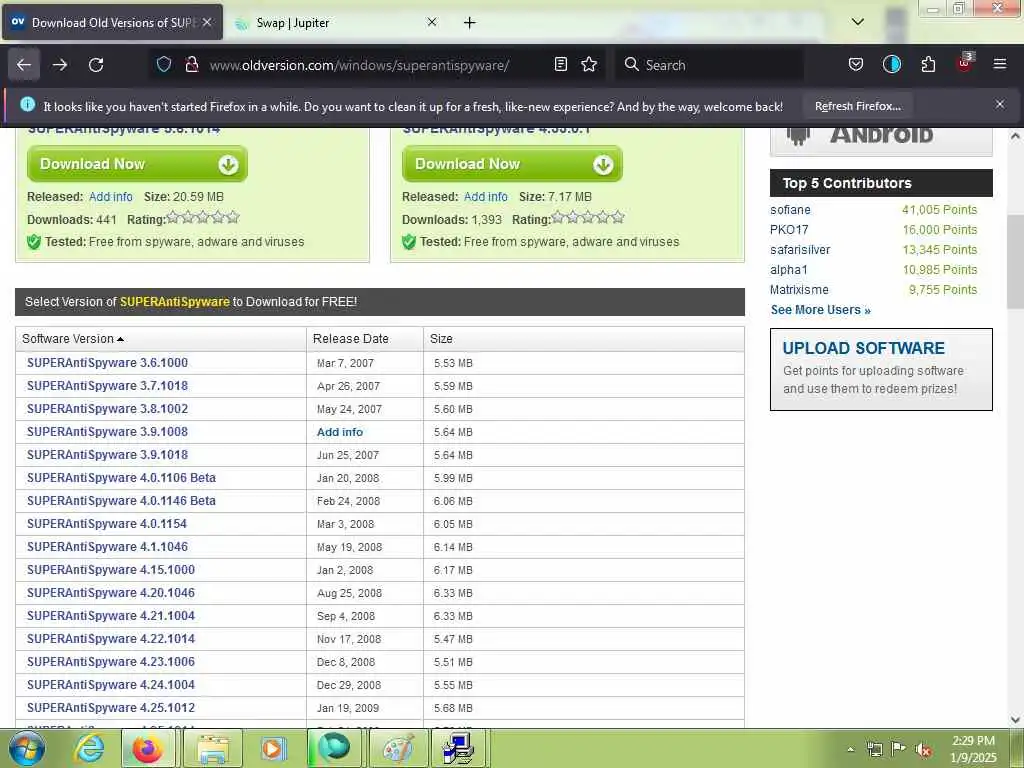The image size is (1024, 768).
Task: Open the red extension icon with badge
Action: 965,63
